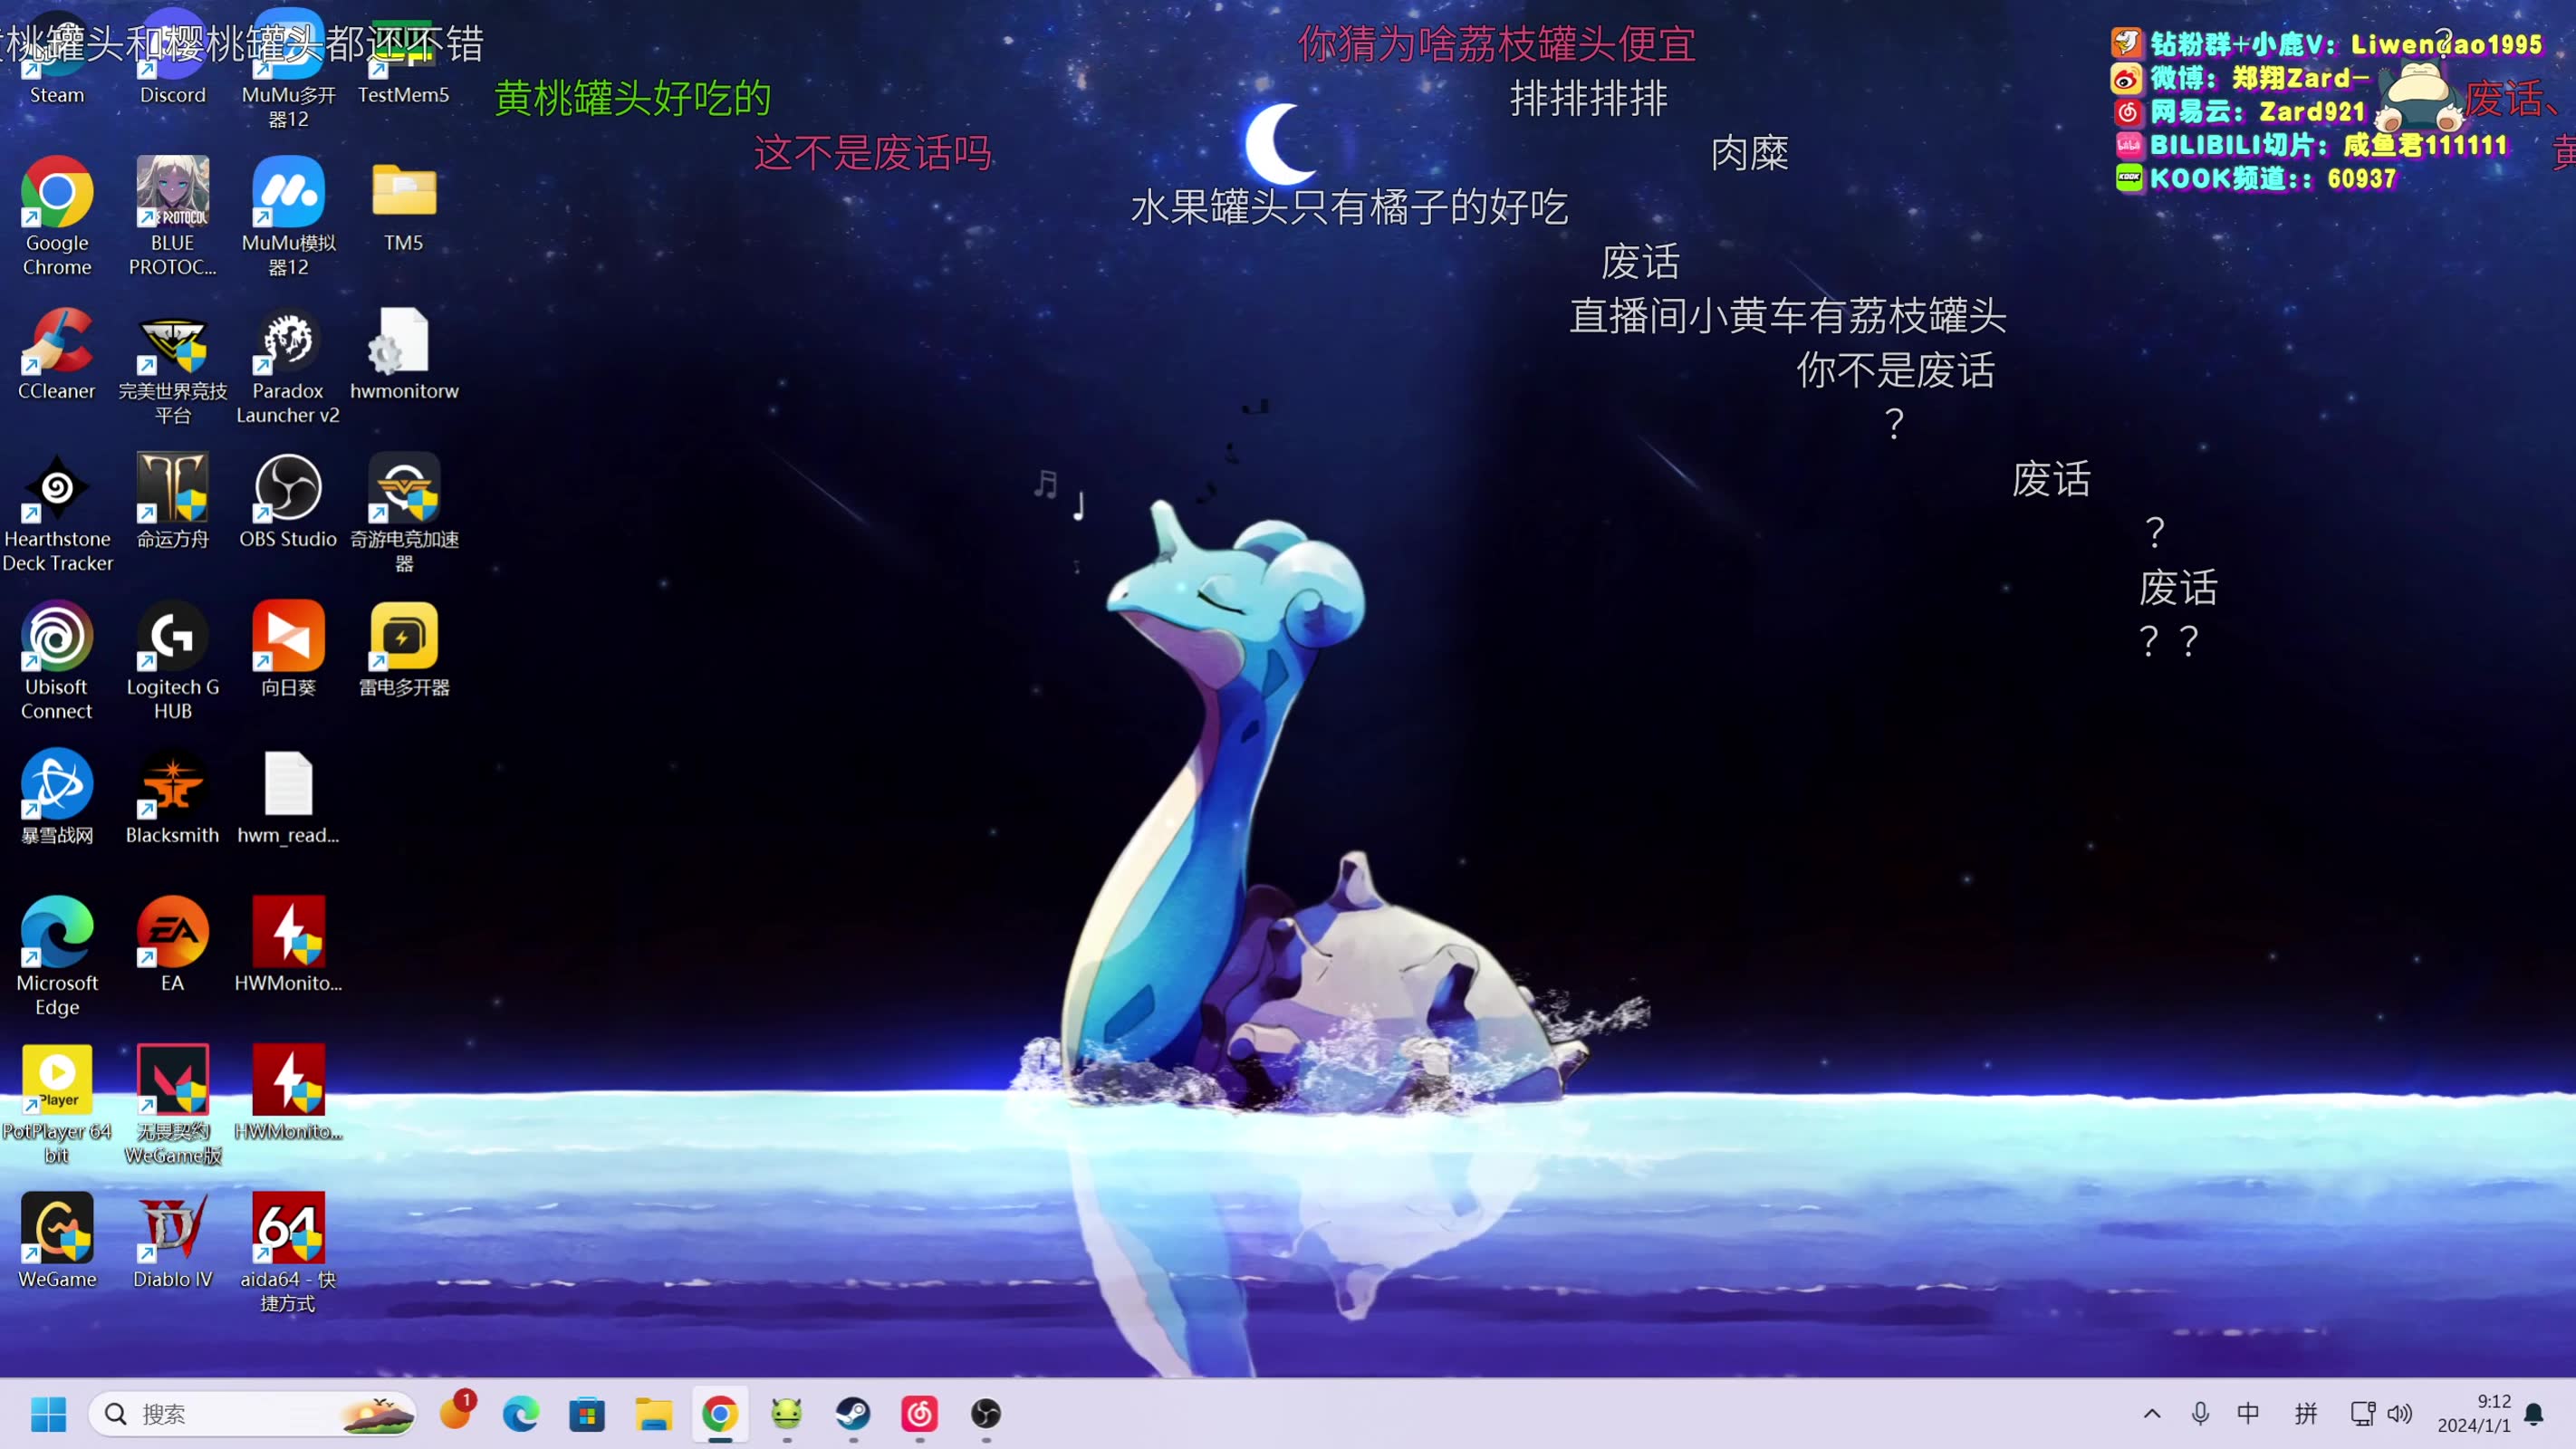Open the clock showing 9:12 2024/1/1
Viewport: 2576px width, 1449px height.
pos(2474,1414)
